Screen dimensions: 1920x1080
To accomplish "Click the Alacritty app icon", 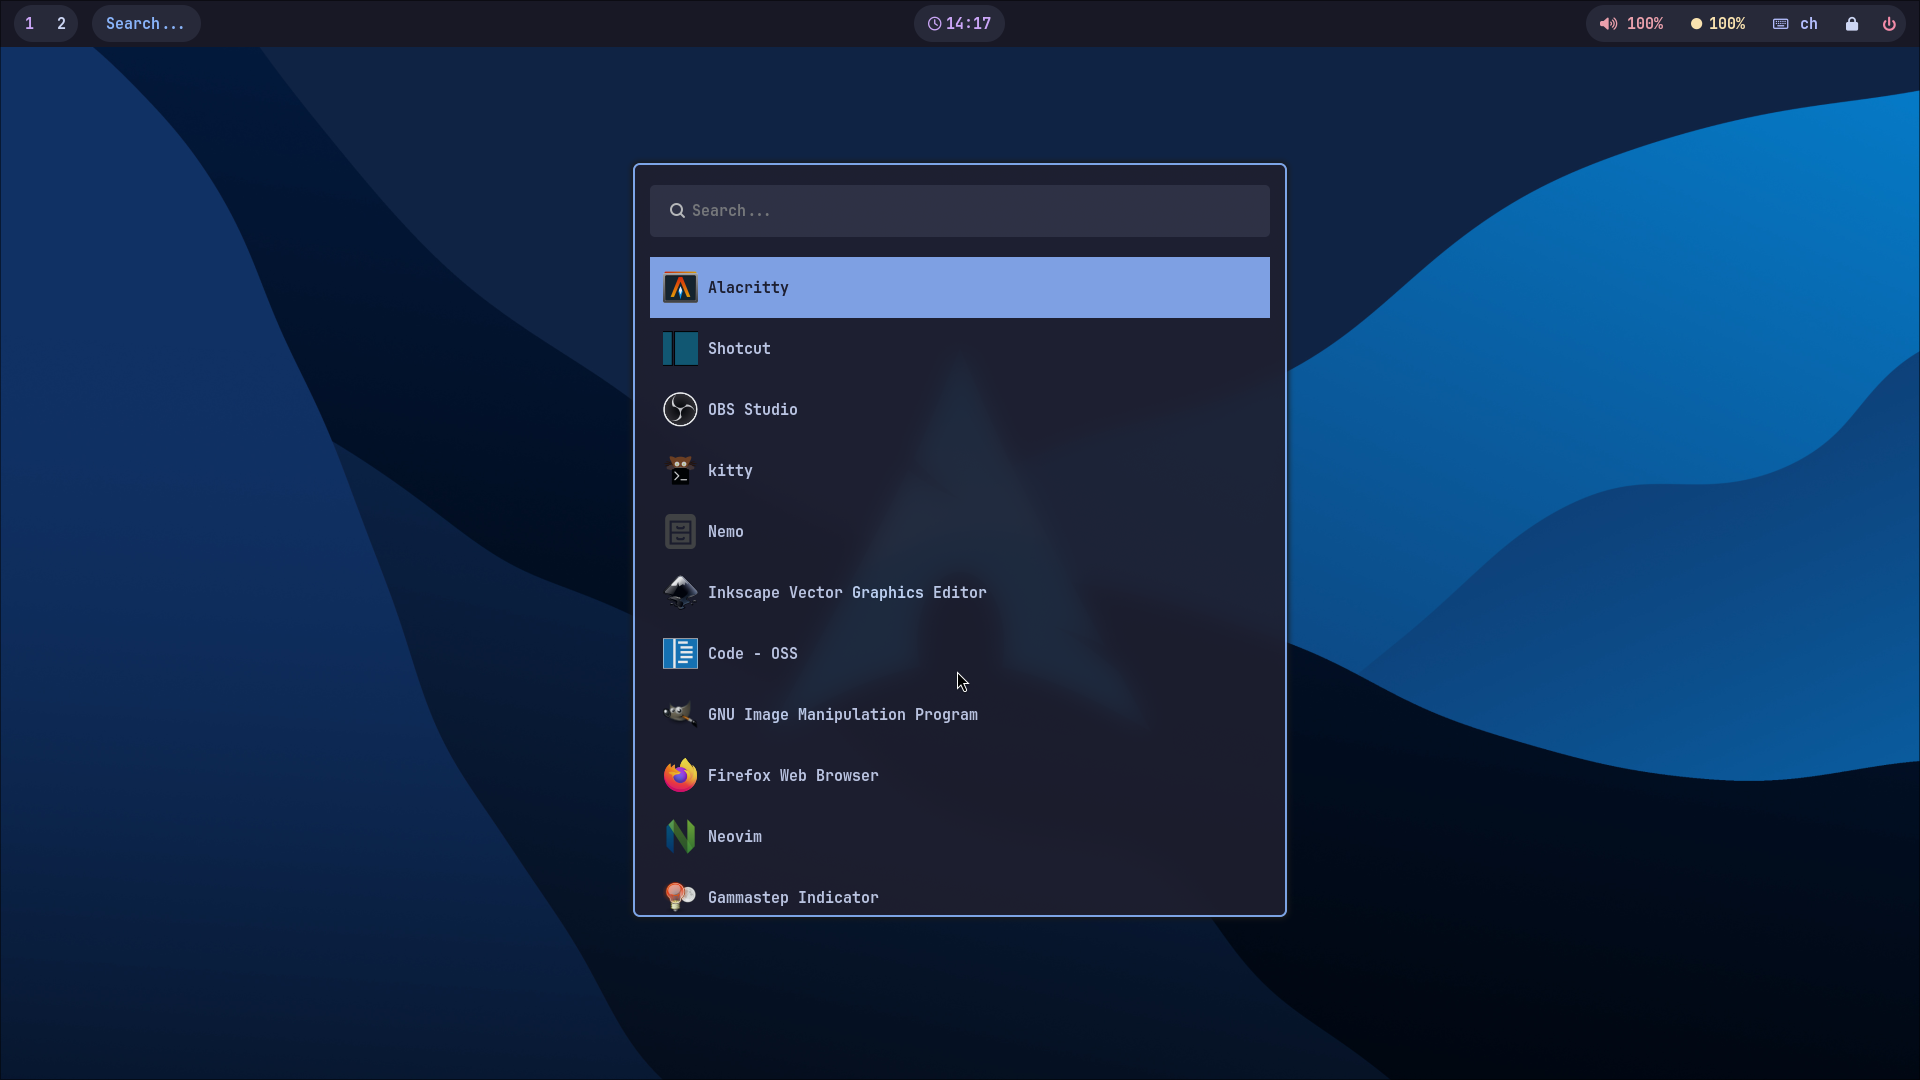I will coord(680,288).
